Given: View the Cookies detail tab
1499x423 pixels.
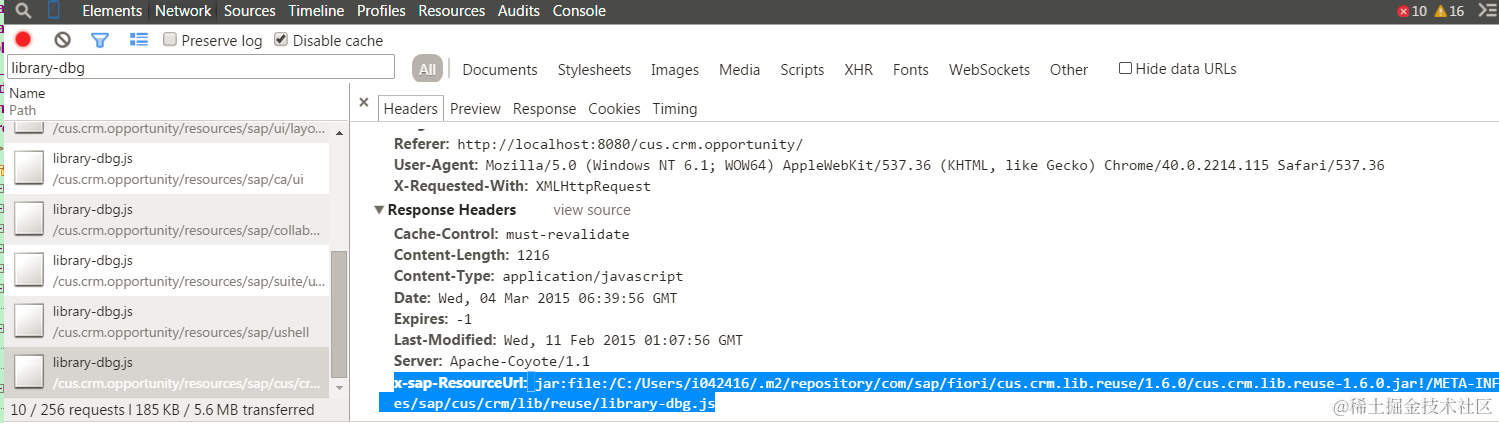Looking at the screenshot, I should (614, 108).
